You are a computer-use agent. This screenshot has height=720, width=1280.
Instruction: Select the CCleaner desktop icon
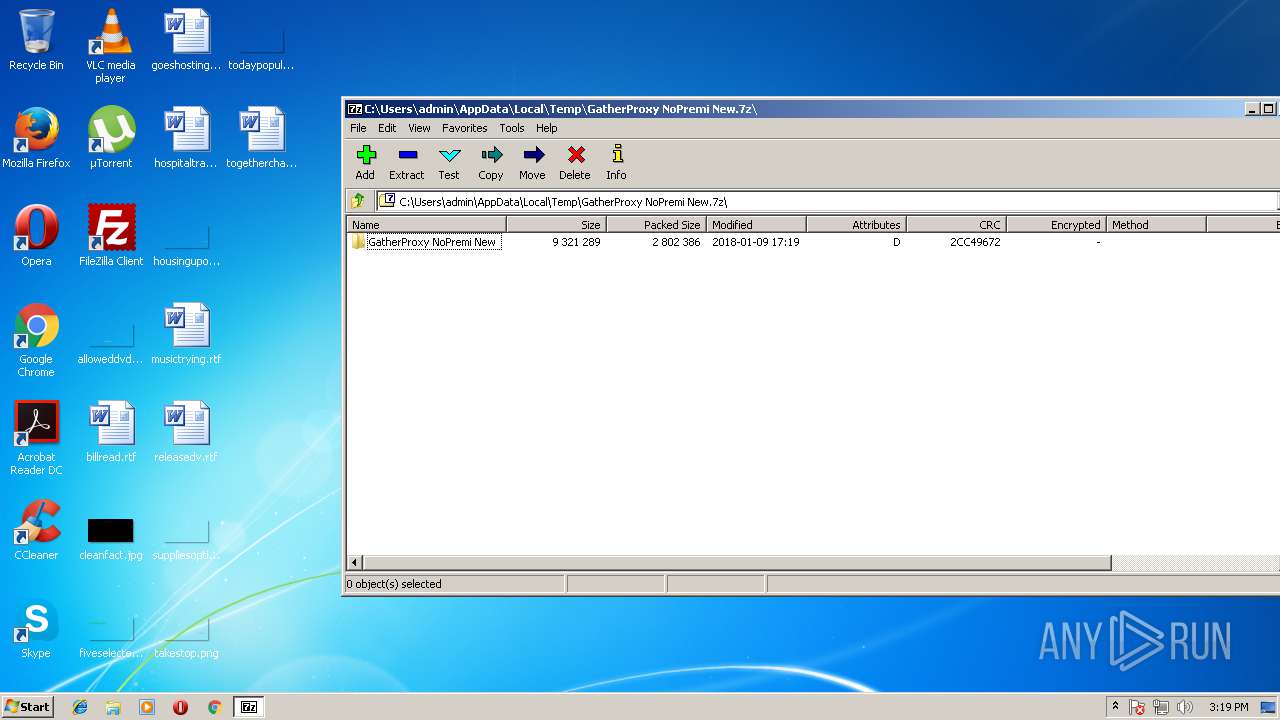click(x=36, y=530)
